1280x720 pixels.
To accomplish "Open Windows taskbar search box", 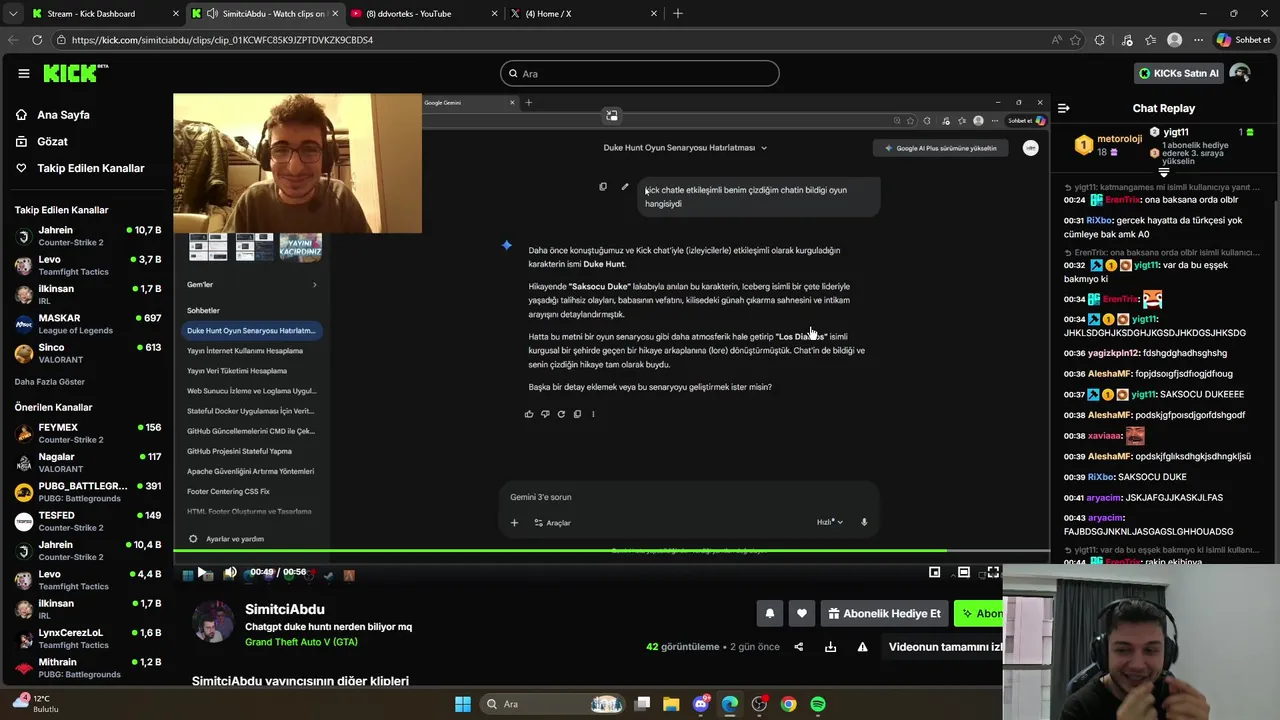I will (552, 704).
